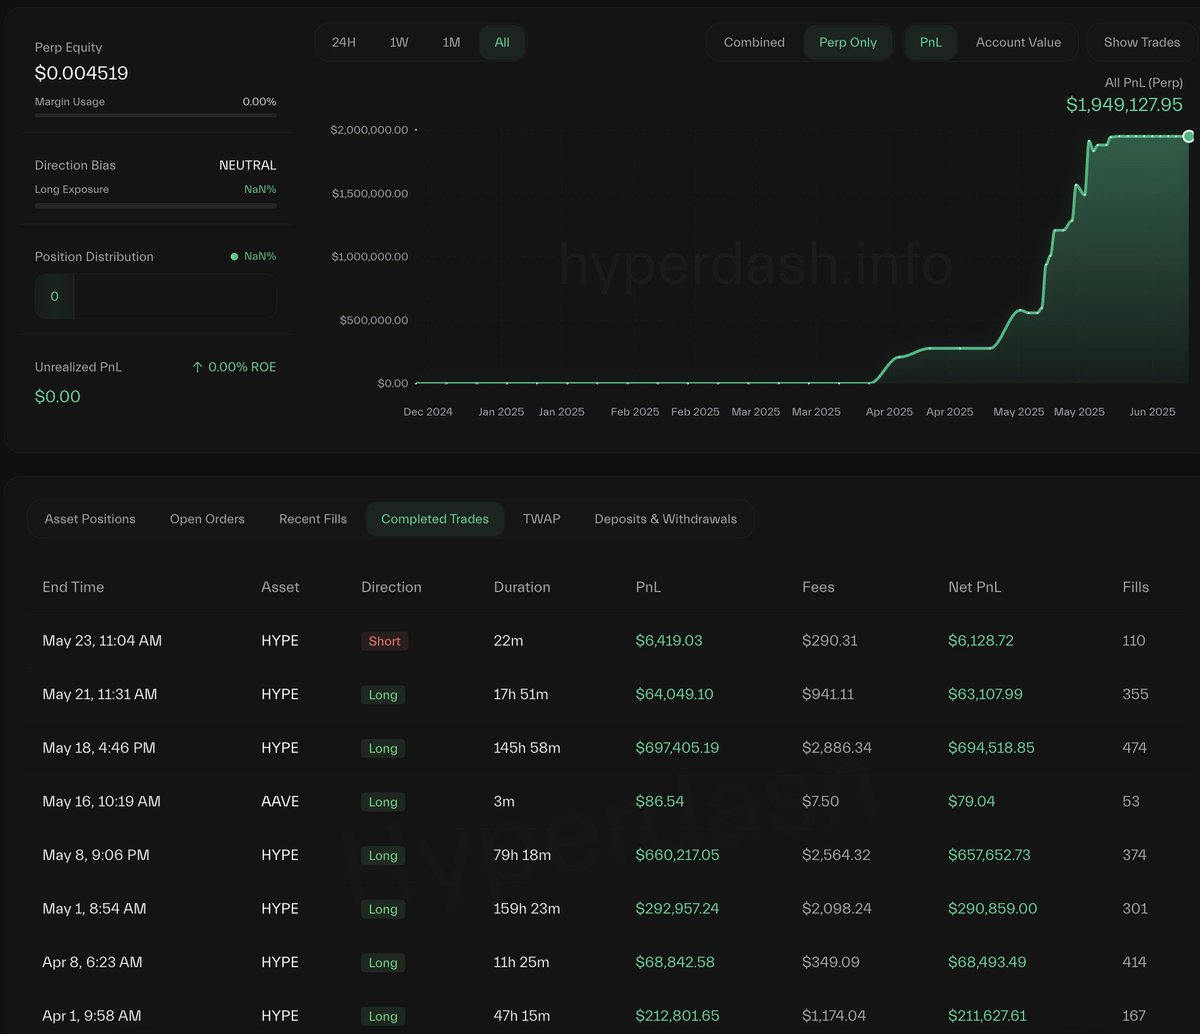Image resolution: width=1200 pixels, height=1034 pixels.
Task: Select the 1M timeframe
Action: point(451,42)
